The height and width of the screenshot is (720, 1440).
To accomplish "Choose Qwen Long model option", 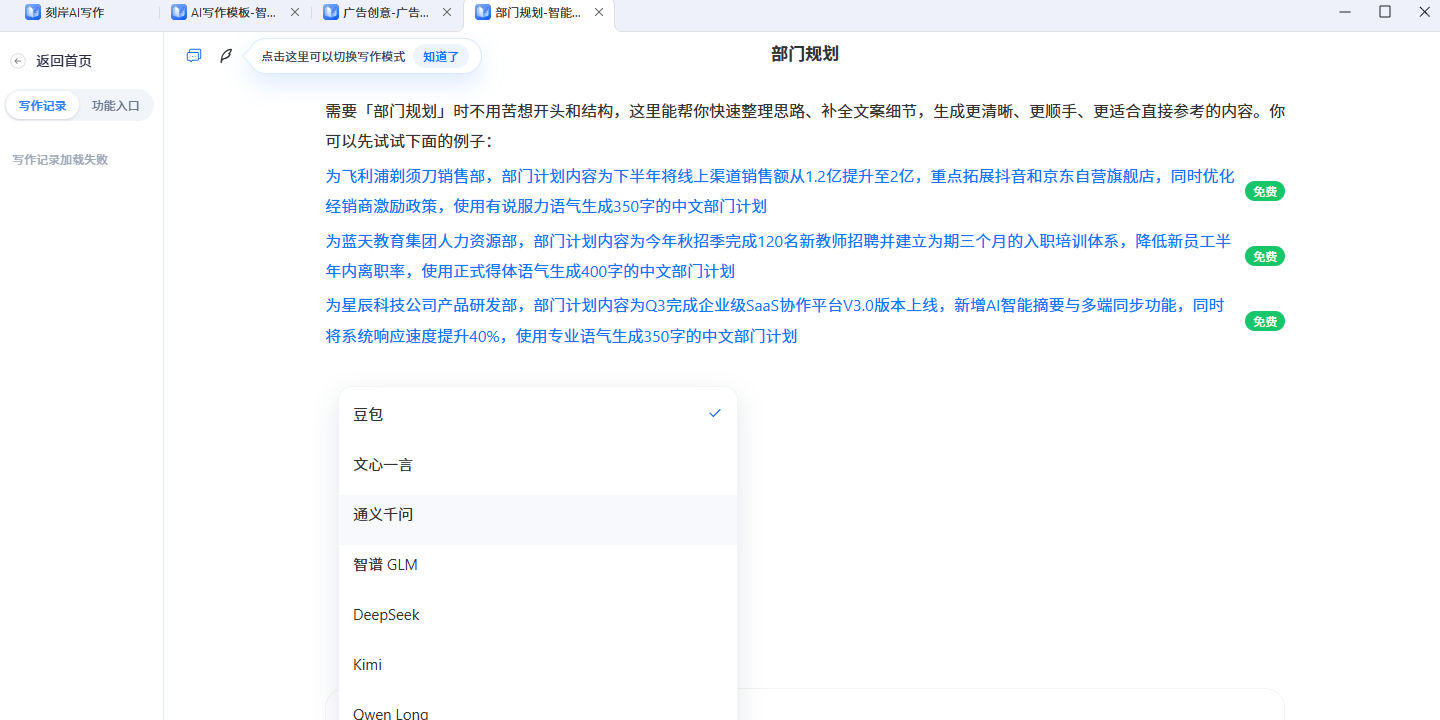I will coord(538,710).
